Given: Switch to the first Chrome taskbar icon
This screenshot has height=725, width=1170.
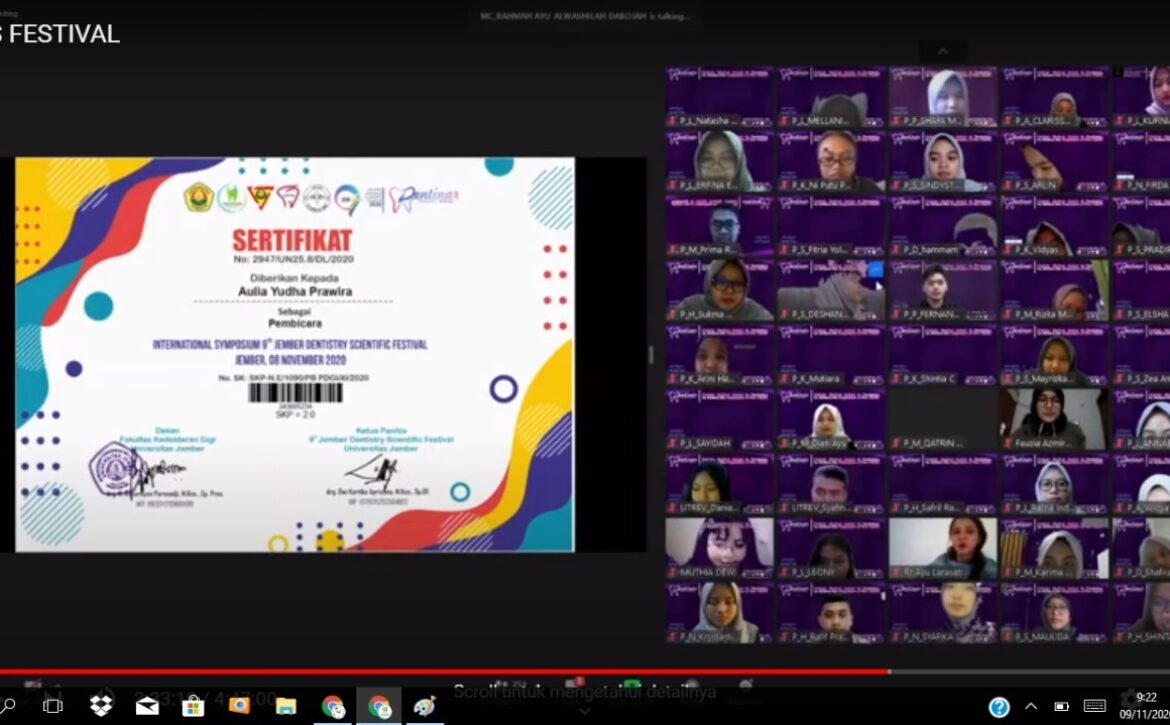Looking at the screenshot, I should click(x=333, y=706).
